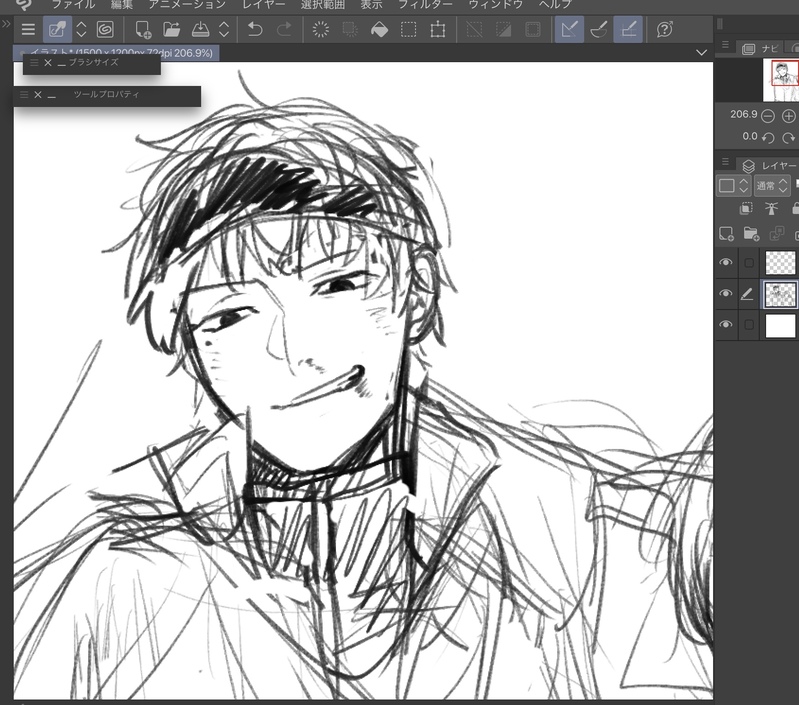Click the Invert Selection icon
Viewport: 799px width, 705px height.
coord(503,30)
